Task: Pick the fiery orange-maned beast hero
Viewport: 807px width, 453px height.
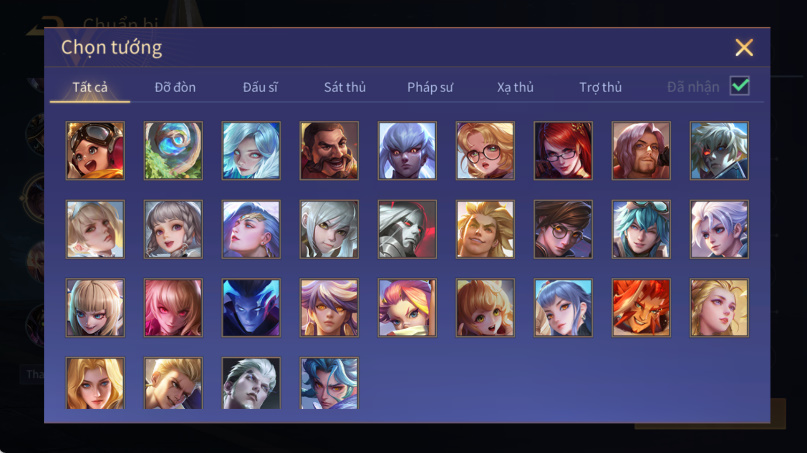Action: click(641, 308)
